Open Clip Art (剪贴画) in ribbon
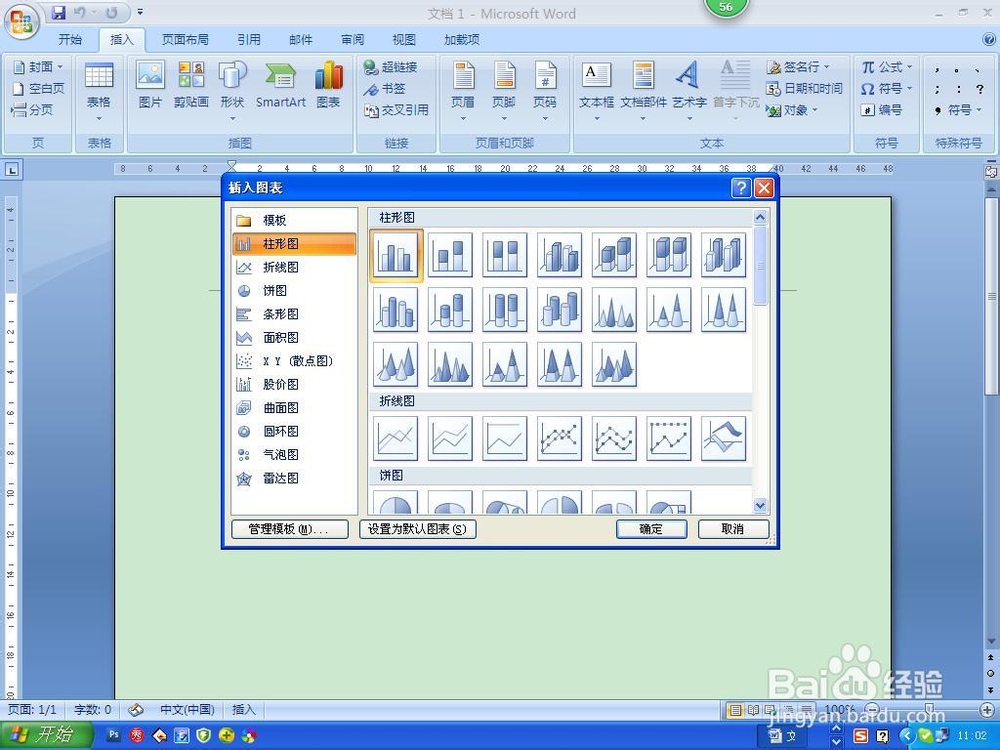The height and width of the screenshot is (750, 1000). (191, 85)
